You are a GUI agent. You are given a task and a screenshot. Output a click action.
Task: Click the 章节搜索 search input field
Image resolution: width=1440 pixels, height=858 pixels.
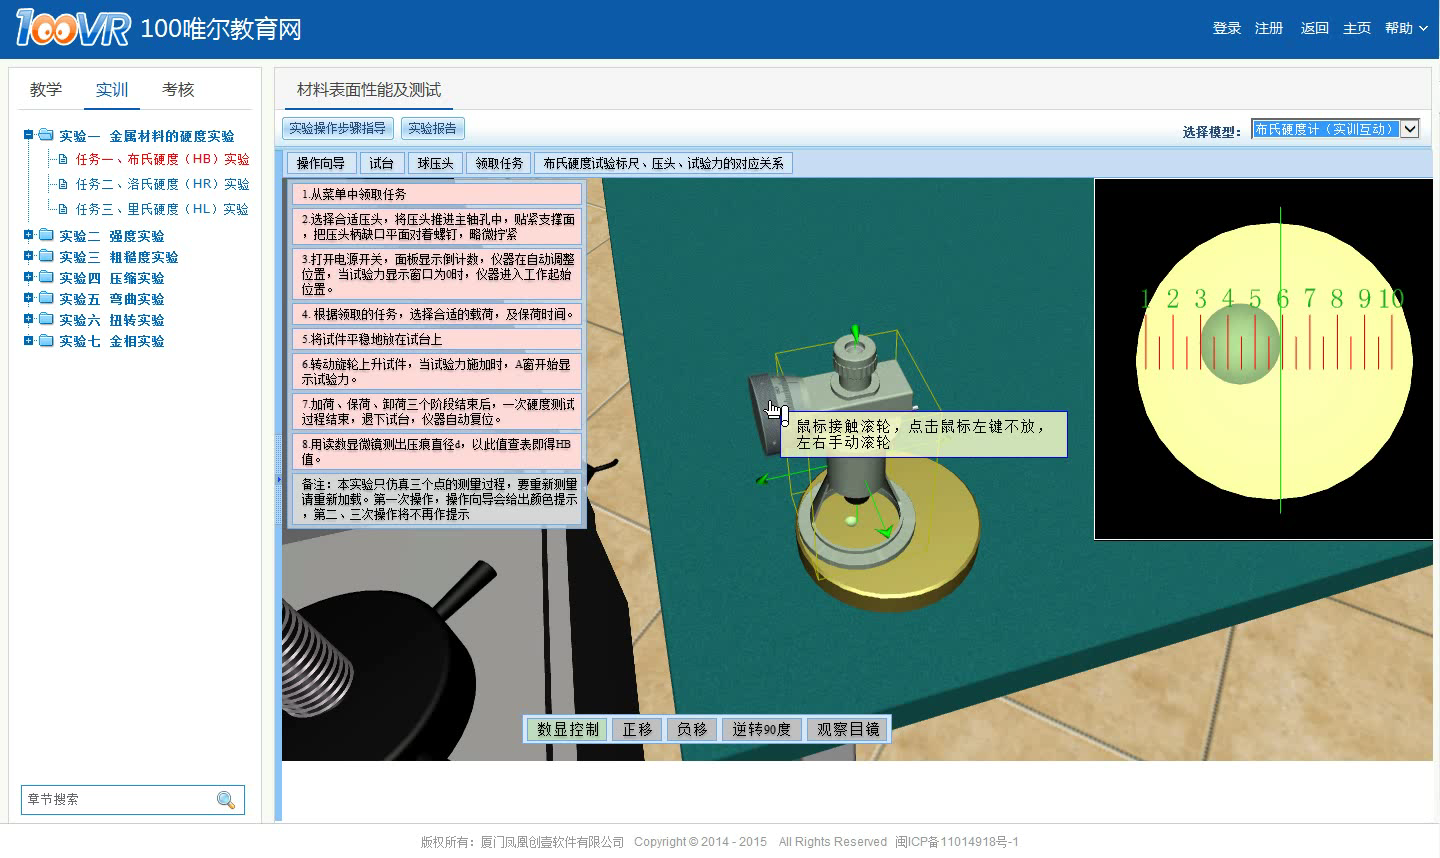coord(118,799)
